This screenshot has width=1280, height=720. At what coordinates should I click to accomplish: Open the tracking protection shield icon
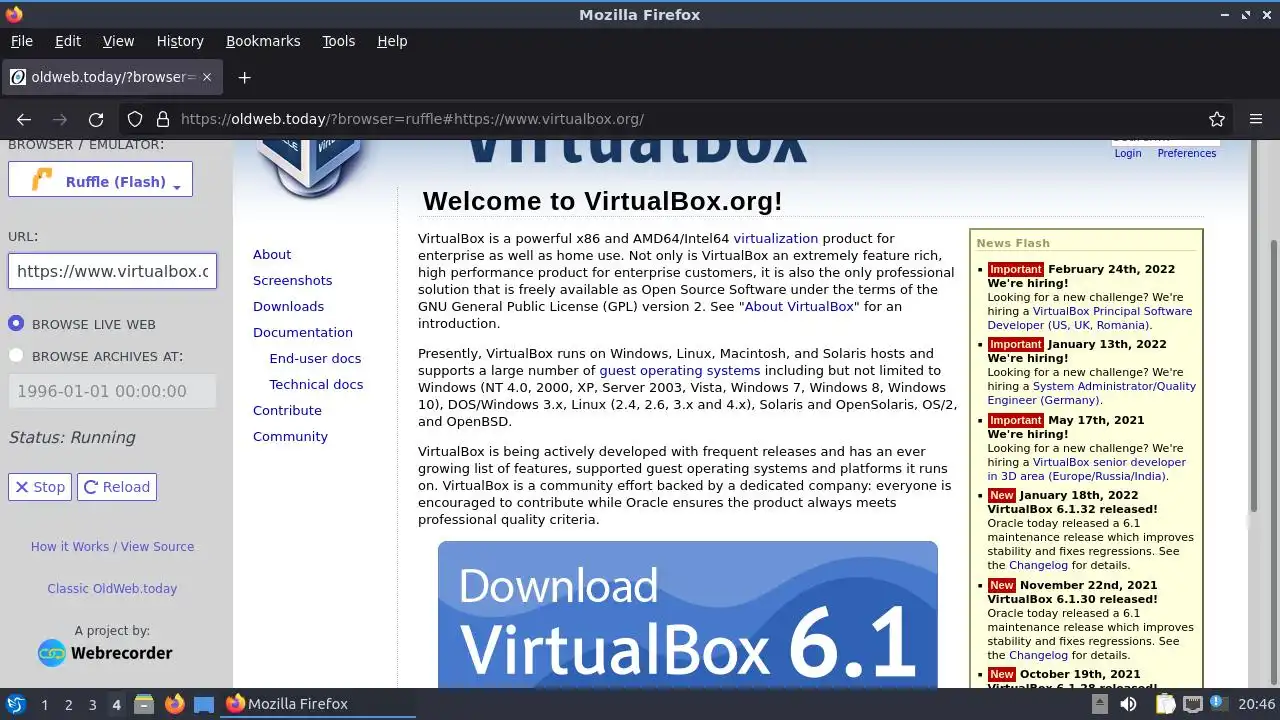135,119
